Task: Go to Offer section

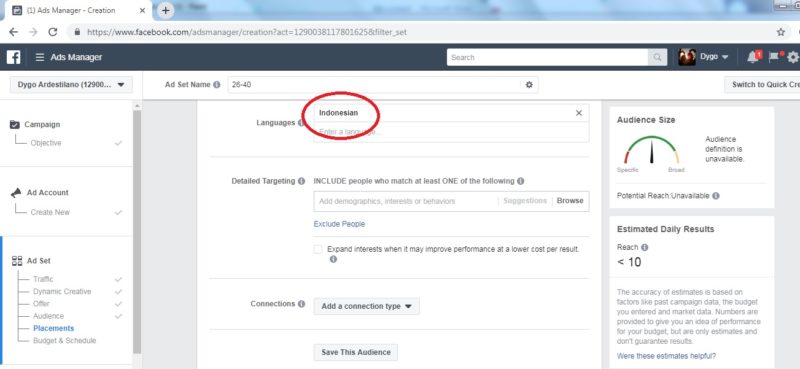Action: (x=41, y=304)
